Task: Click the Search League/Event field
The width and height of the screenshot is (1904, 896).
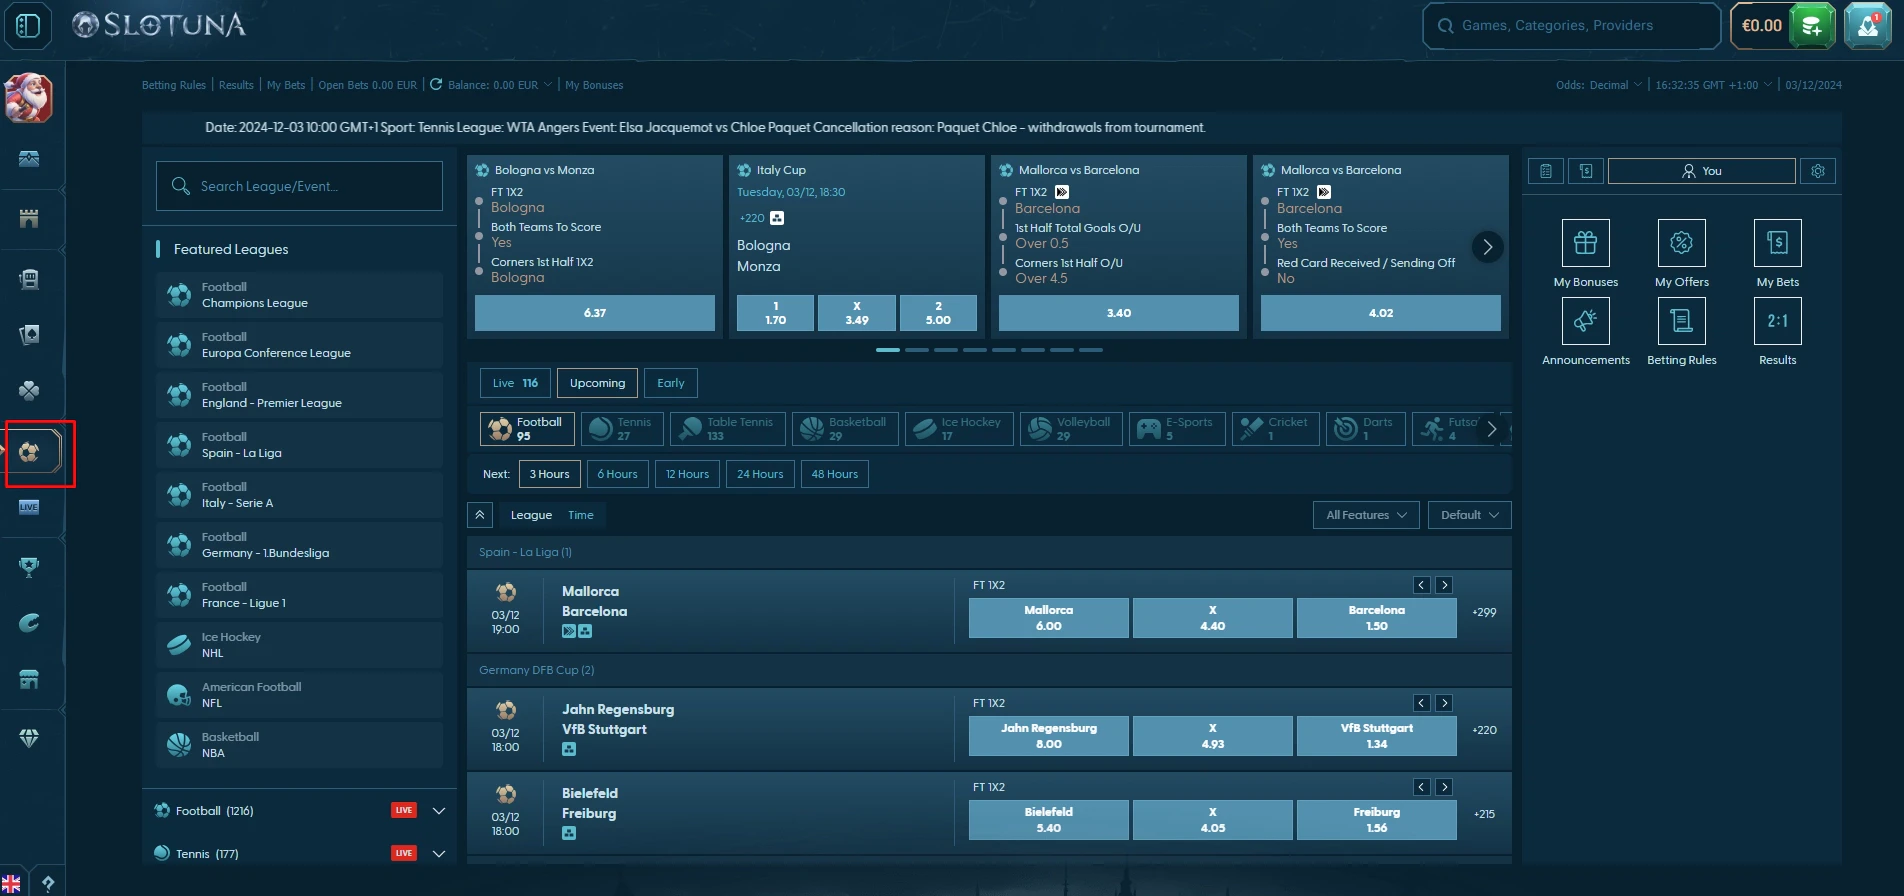Action: click(x=299, y=186)
